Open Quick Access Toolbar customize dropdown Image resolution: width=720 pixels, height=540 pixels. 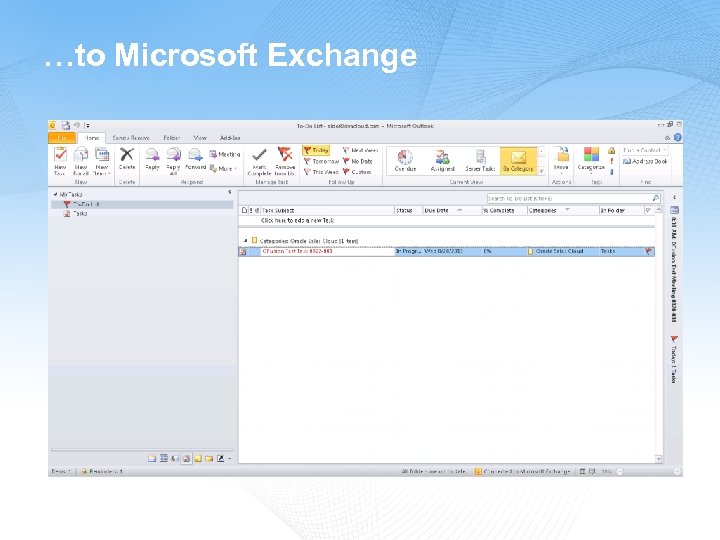[87, 125]
